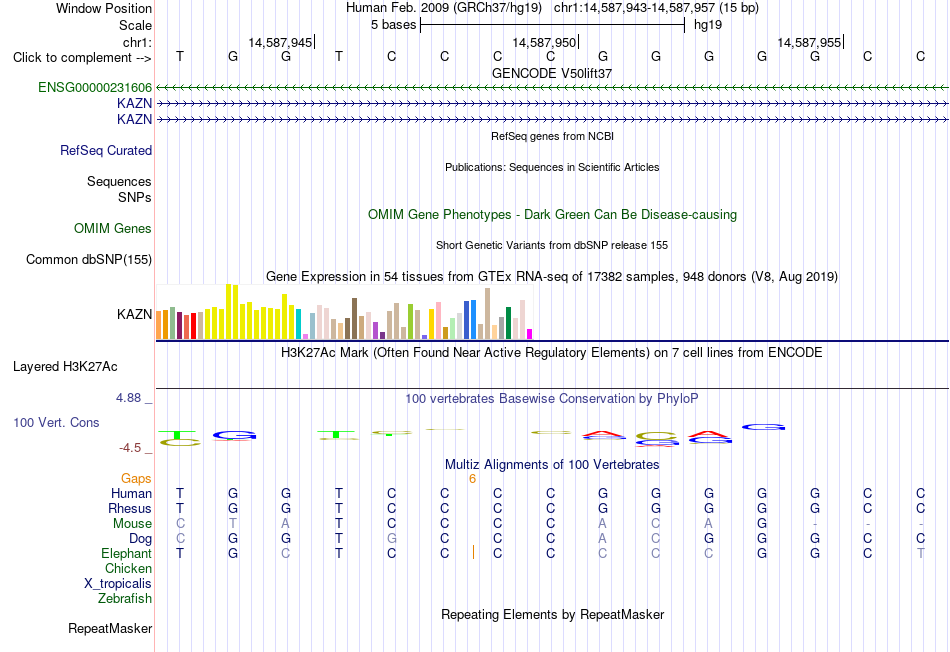Click the 14,587,945 ruler position
950x652 pixels.
281,42
